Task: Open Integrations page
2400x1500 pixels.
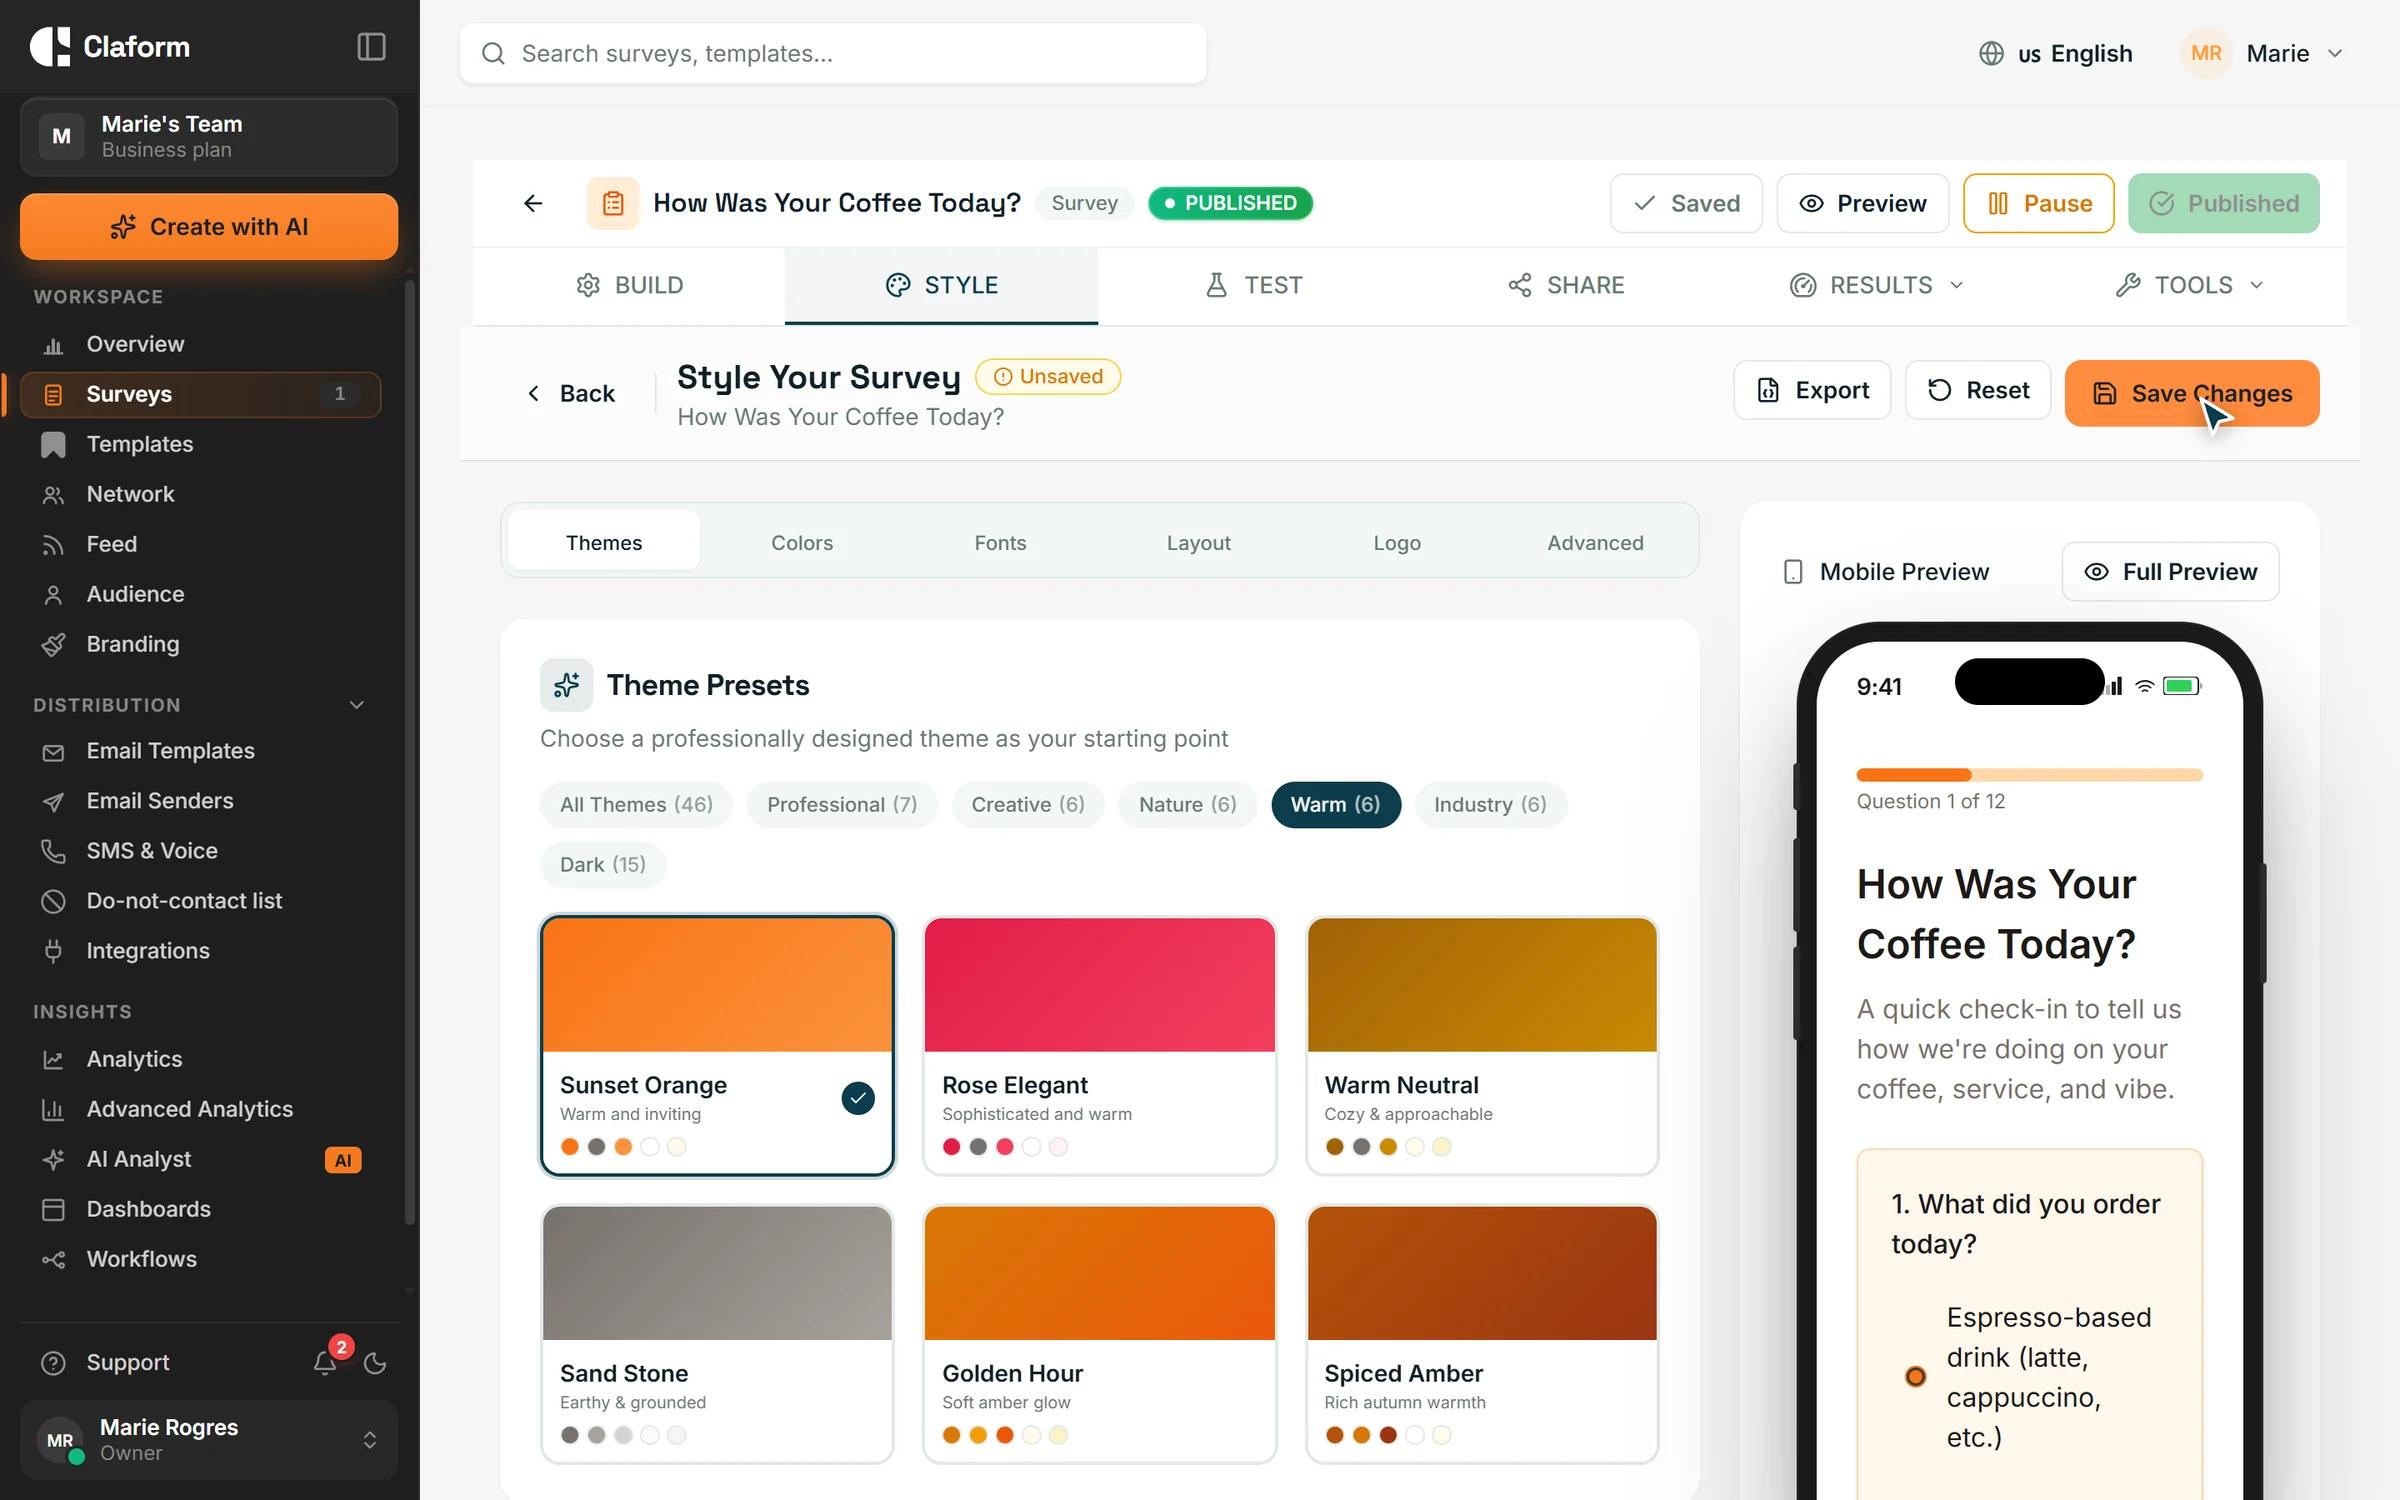Action: point(200,951)
